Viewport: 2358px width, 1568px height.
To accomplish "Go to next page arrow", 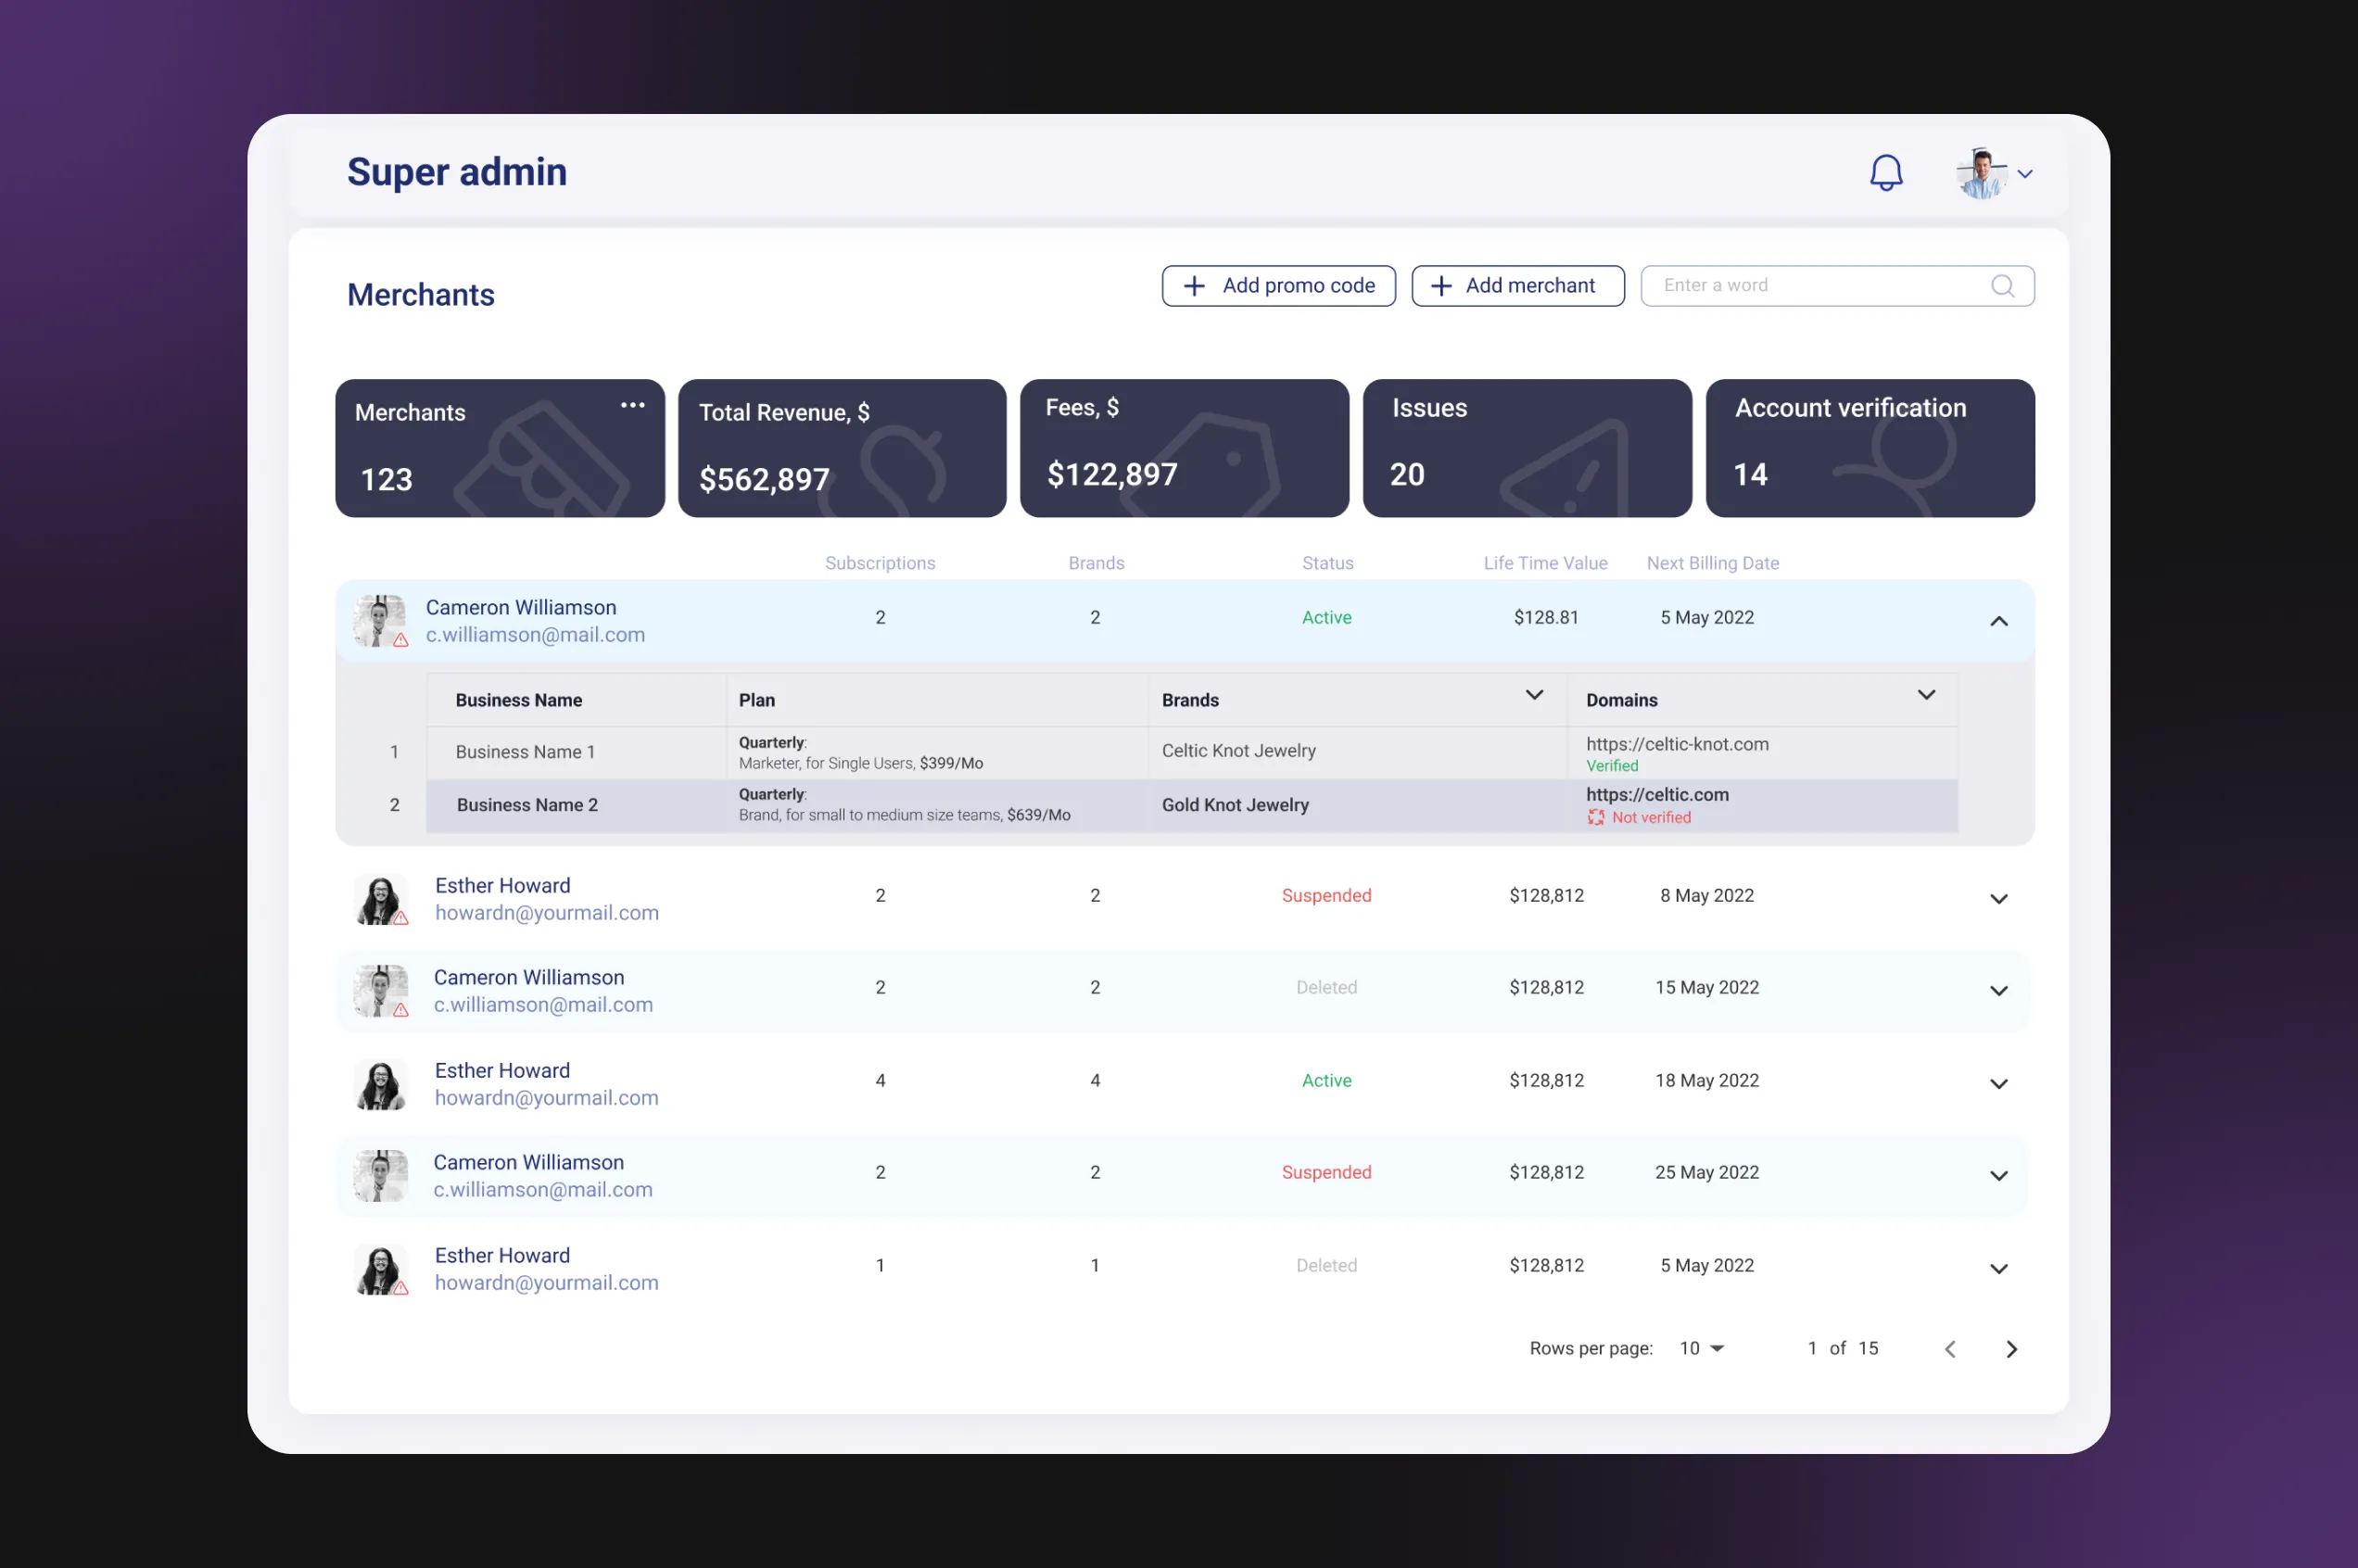I will tap(2011, 1349).
